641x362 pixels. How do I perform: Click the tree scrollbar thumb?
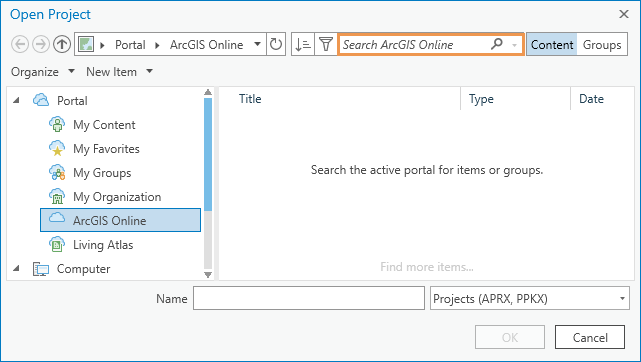pos(208,154)
